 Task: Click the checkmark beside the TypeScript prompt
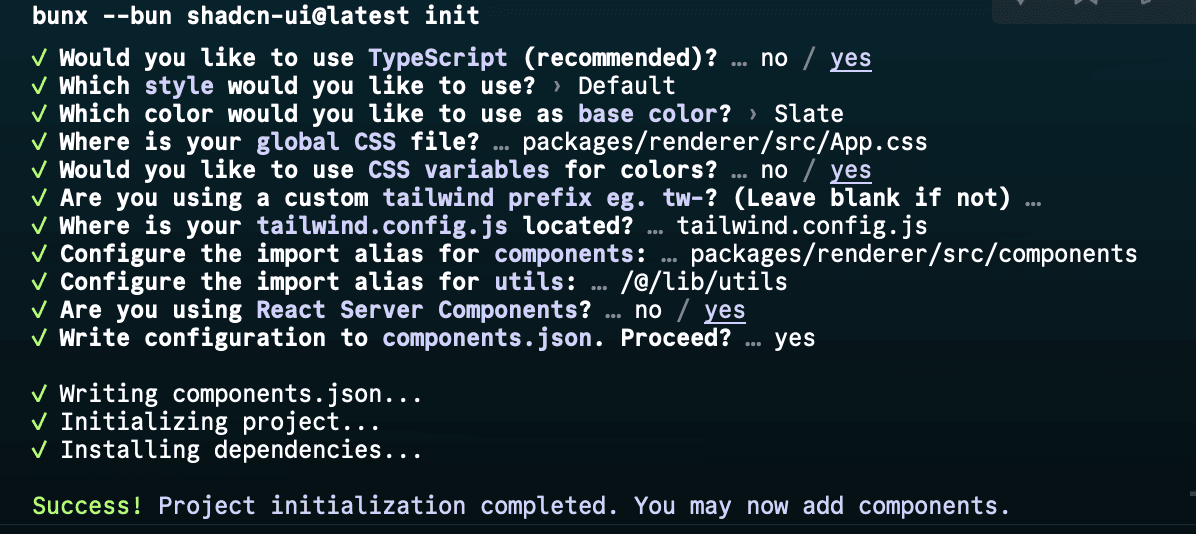point(40,58)
